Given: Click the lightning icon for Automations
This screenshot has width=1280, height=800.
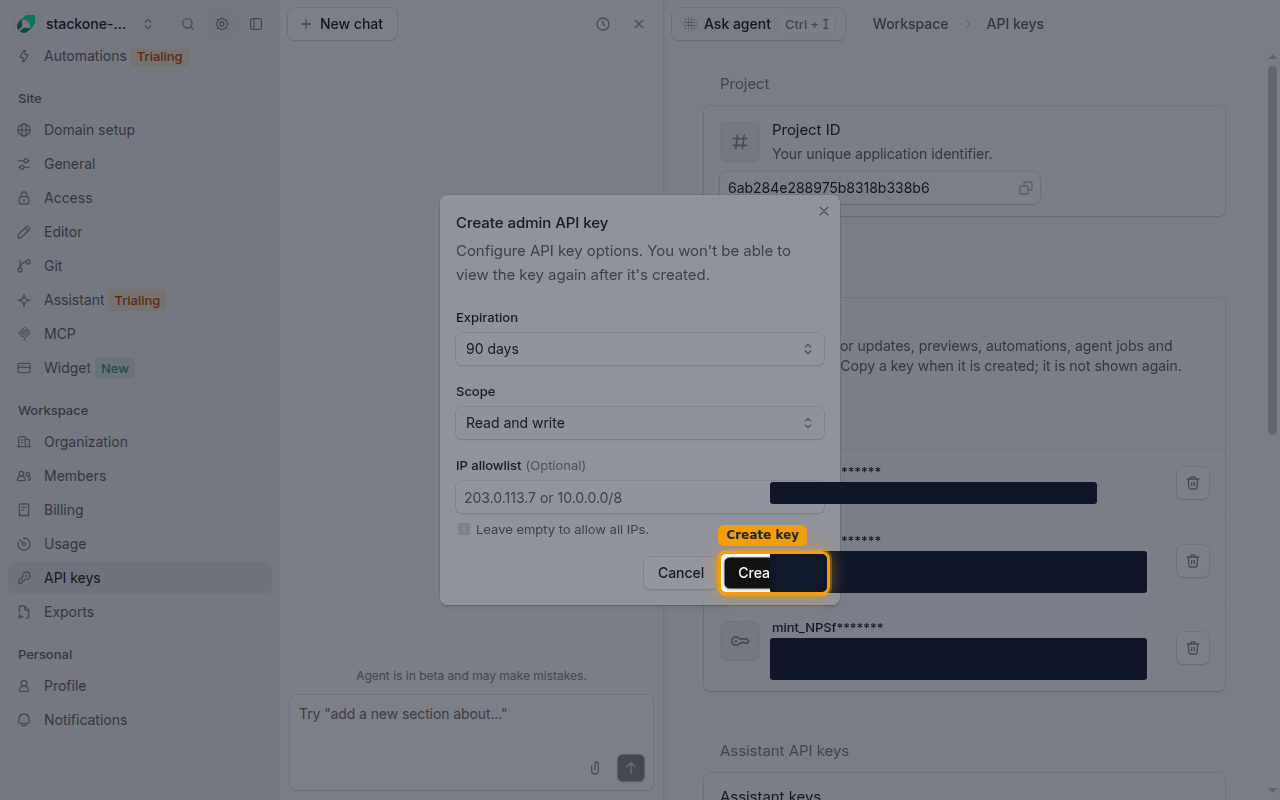Looking at the screenshot, I should (x=24, y=56).
